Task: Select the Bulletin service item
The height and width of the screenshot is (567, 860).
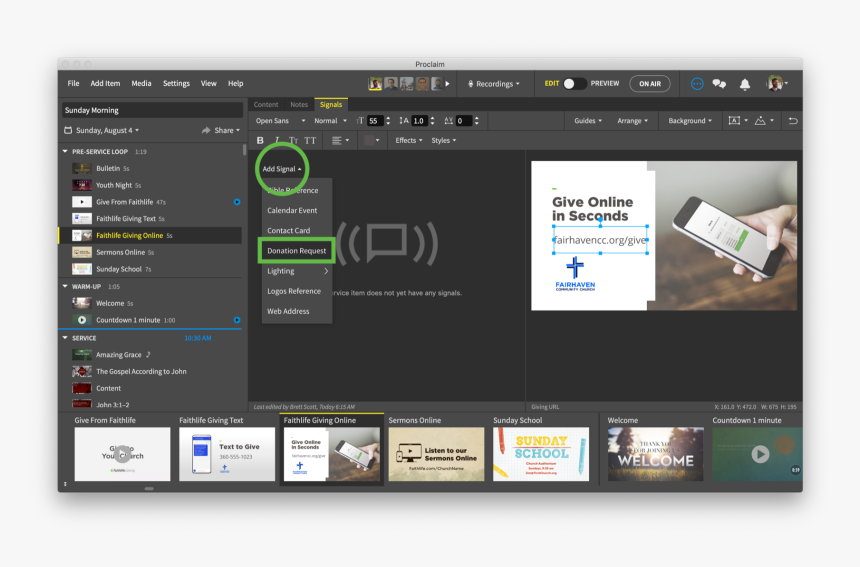Action: (x=150, y=168)
